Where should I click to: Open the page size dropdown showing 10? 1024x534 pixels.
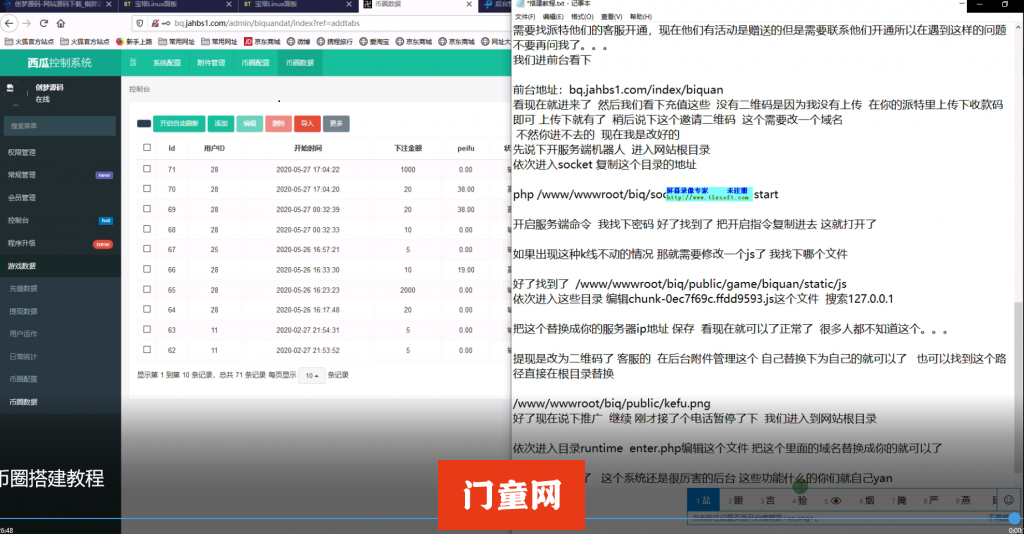tap(313, 375)
